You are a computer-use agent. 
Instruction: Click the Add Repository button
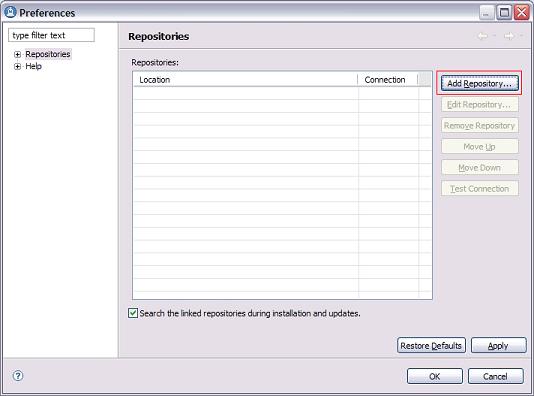point(480,83)
